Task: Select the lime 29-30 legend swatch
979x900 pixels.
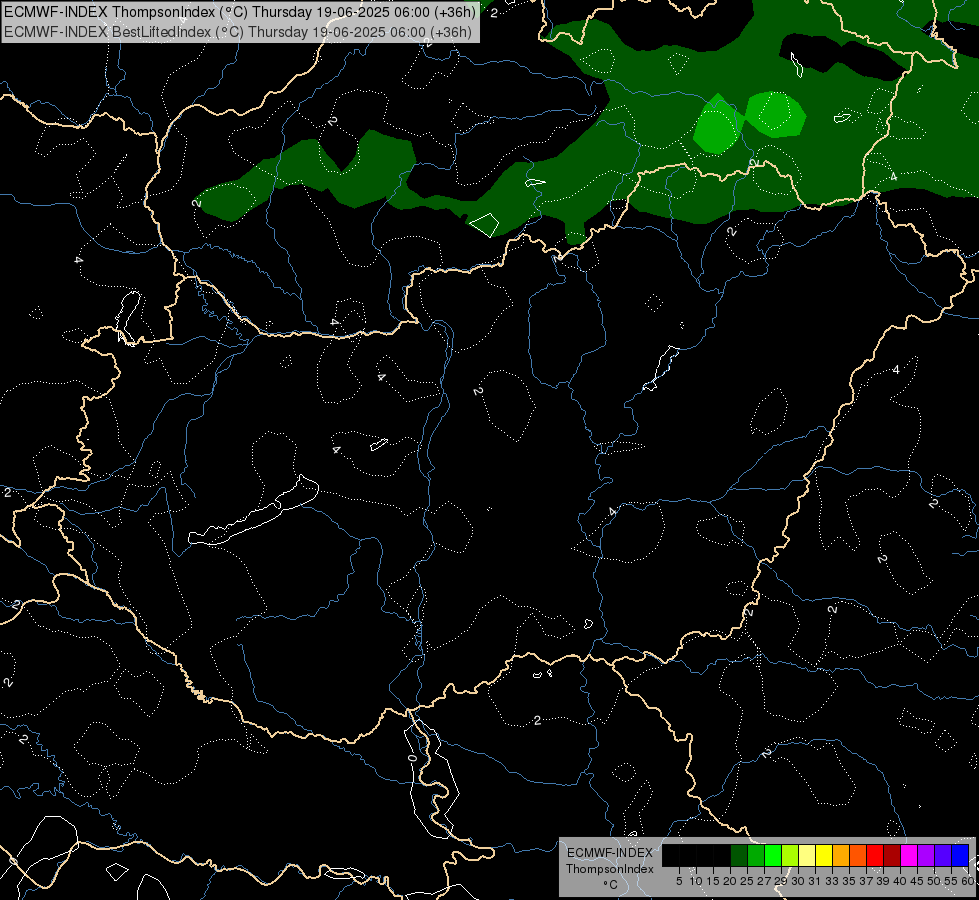Action: [790, 855]
